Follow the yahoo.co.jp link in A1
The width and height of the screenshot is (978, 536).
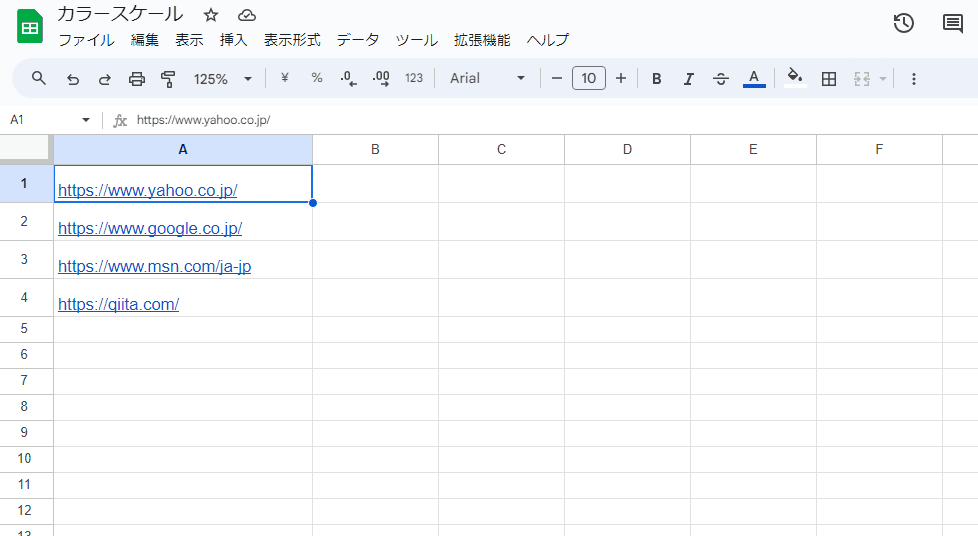148,190
